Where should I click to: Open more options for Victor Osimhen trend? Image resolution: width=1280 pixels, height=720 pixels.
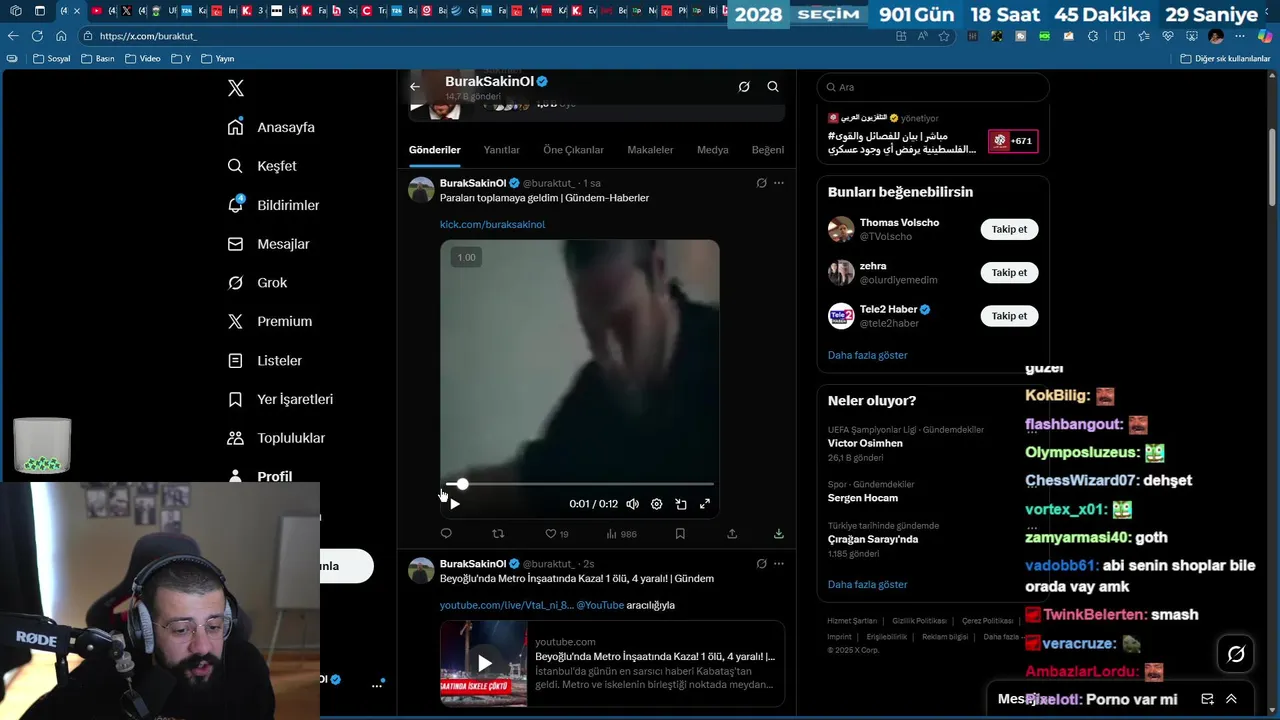pyautogui.click(x=1032, y=430)
